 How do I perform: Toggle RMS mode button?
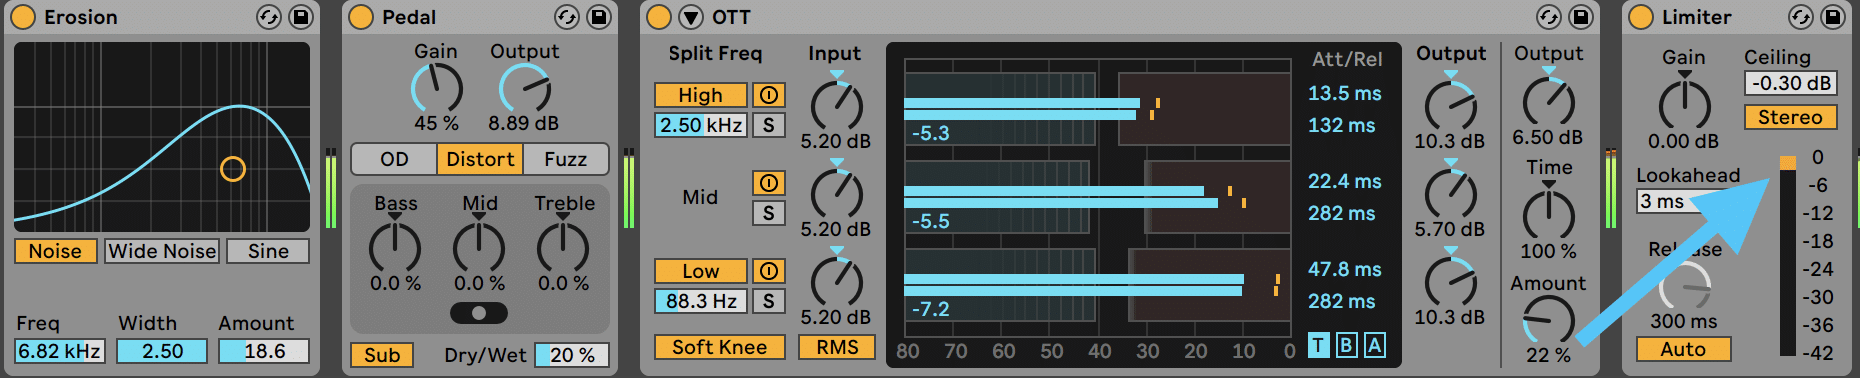point(837,347)
